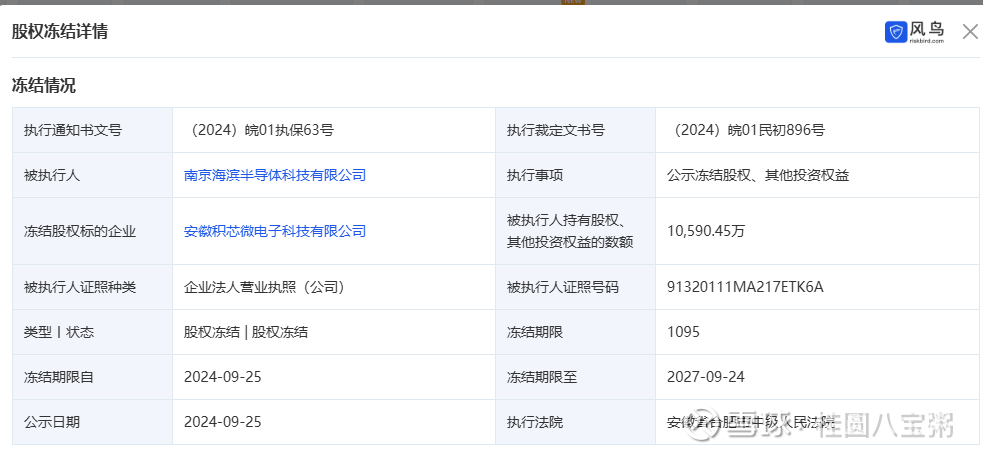Image resolution: width=983 pixels, height=455 pixels.
Task: Open 安徽积芯微电子科技有限公司 company link
Action: pyautogui.click(x=275, y=231)
